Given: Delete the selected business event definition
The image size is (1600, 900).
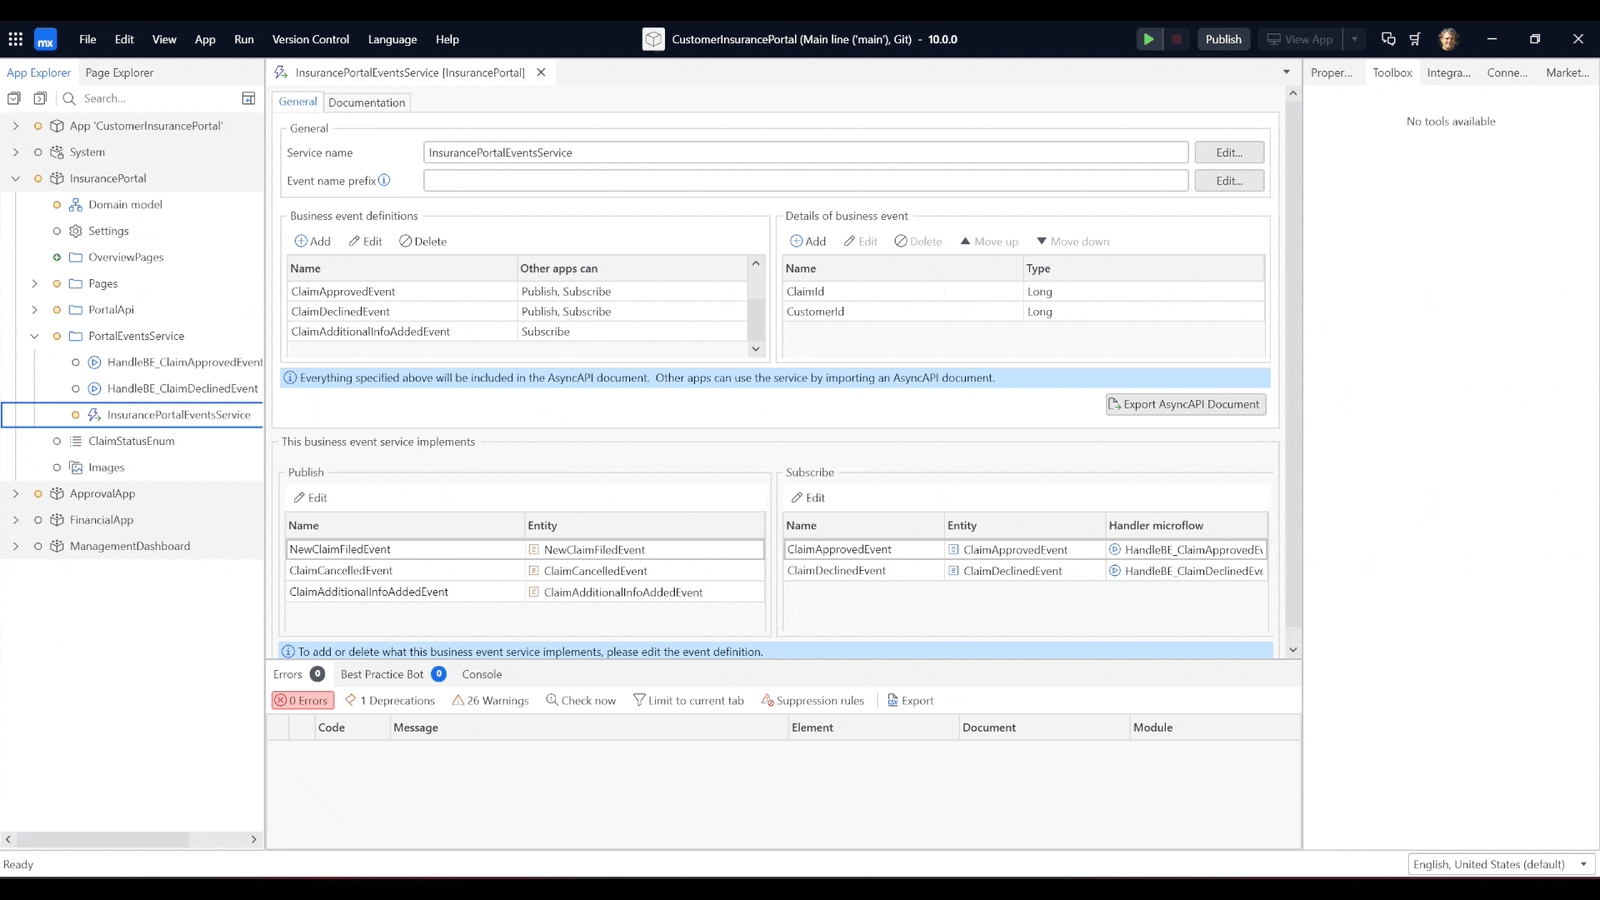Looking at the screenshot, I should pos(422,241).
